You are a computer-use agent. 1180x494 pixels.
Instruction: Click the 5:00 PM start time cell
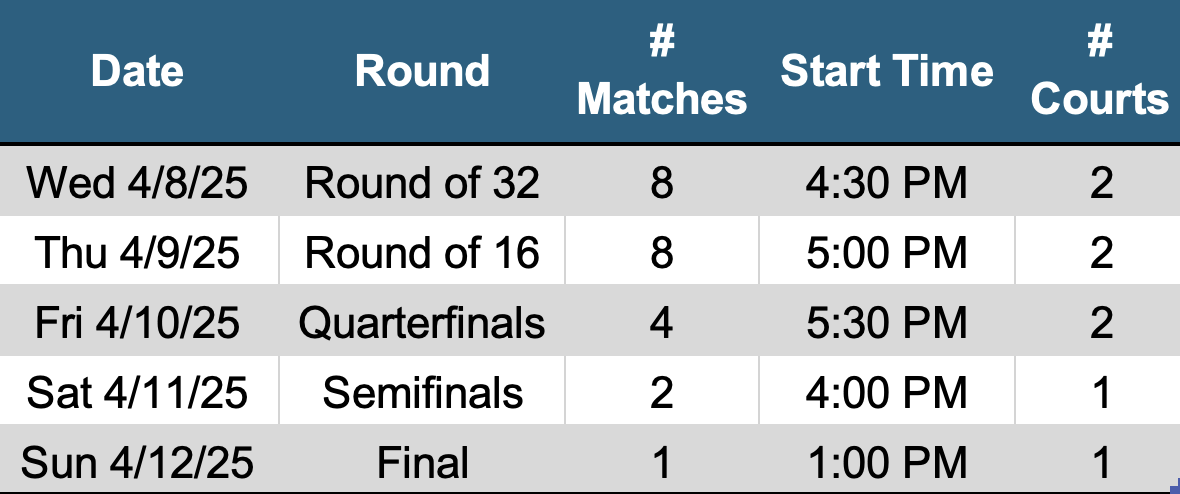887,253
